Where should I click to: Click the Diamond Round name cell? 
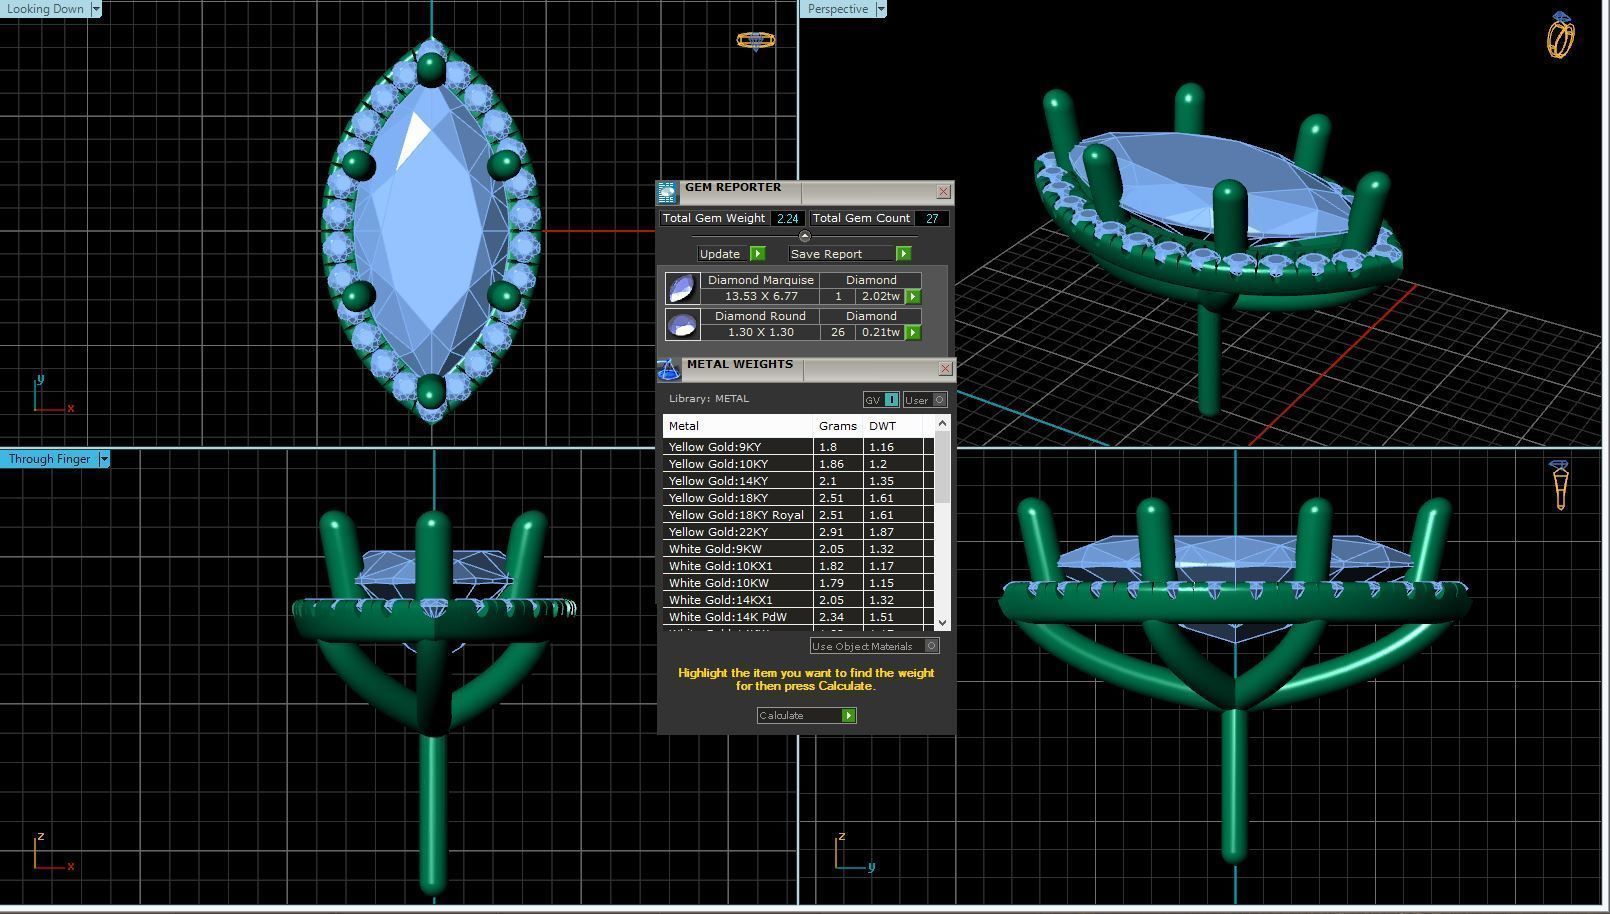coord(761,317)
